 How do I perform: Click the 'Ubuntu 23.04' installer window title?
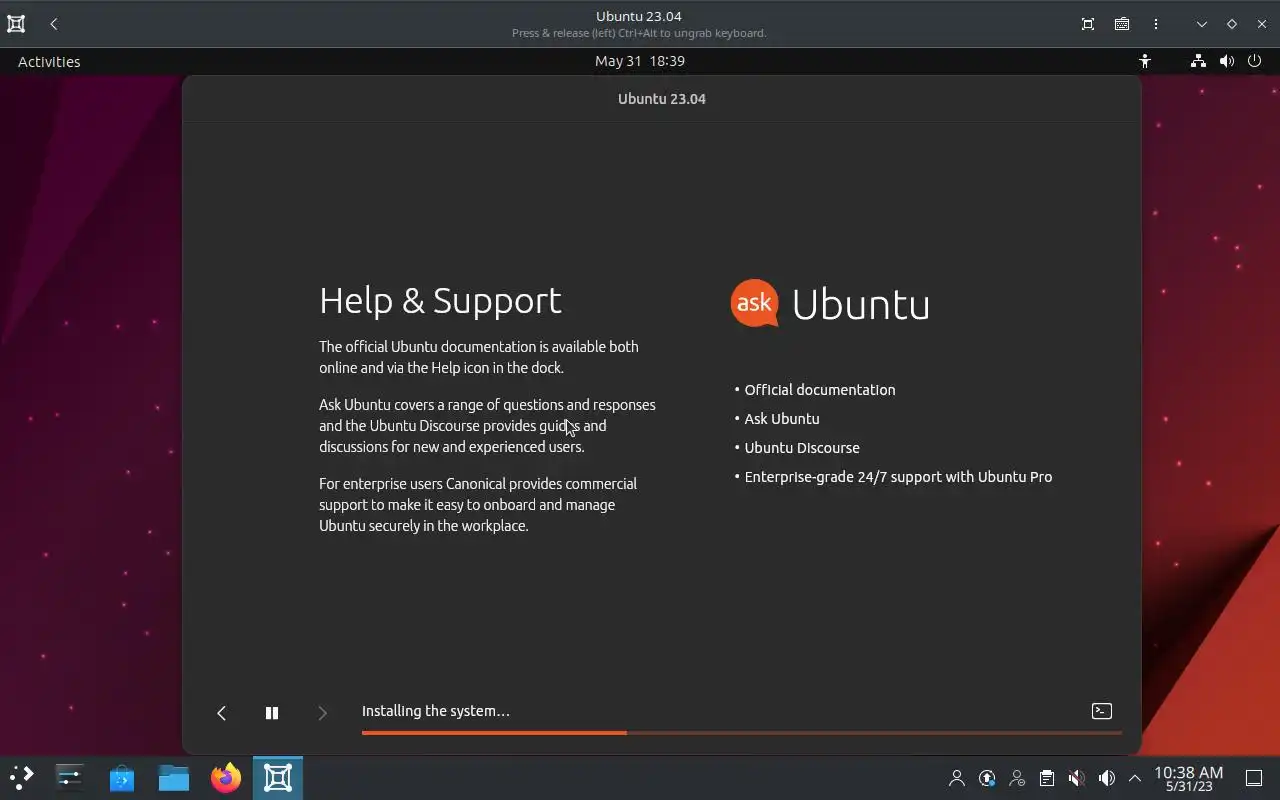coord(662,99)
